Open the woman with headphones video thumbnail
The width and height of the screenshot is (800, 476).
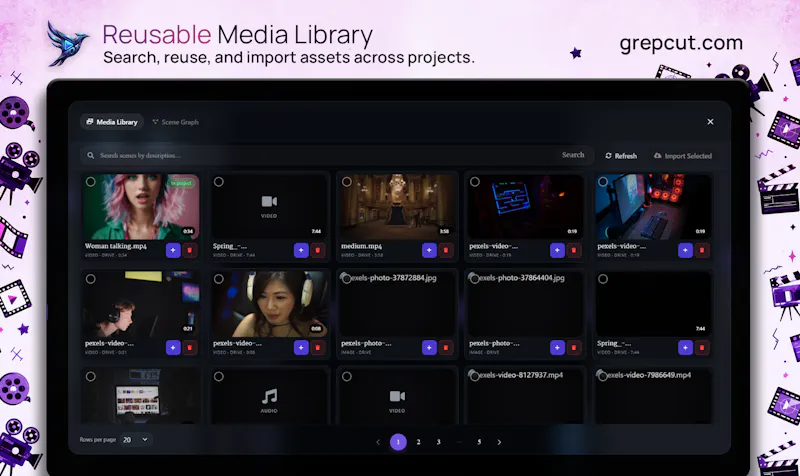click(269, 304)
